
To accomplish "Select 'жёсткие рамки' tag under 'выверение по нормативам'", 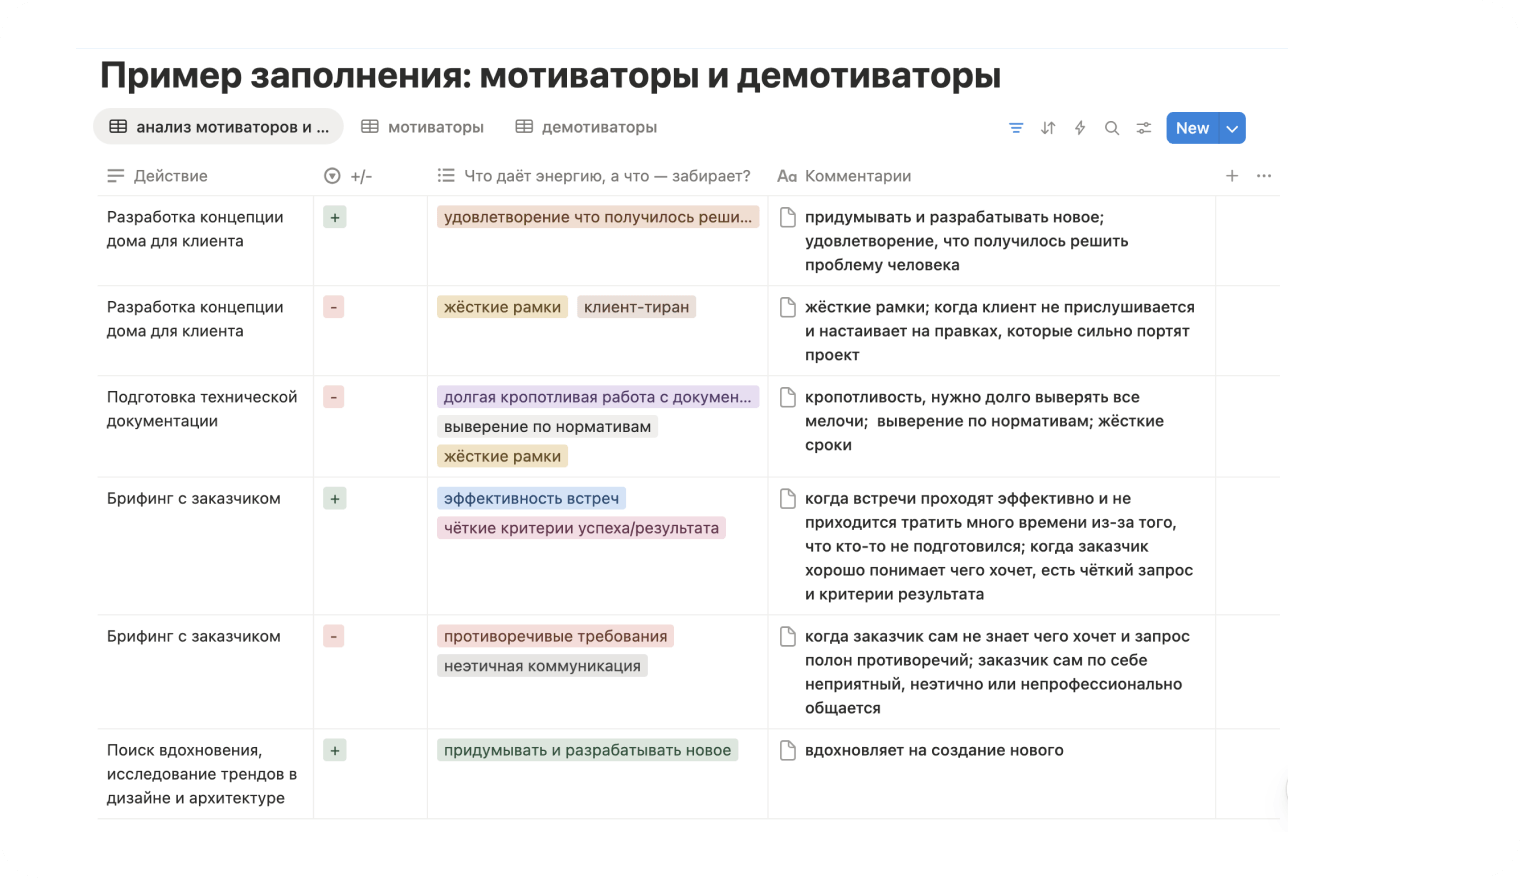I will pos(502,456).
